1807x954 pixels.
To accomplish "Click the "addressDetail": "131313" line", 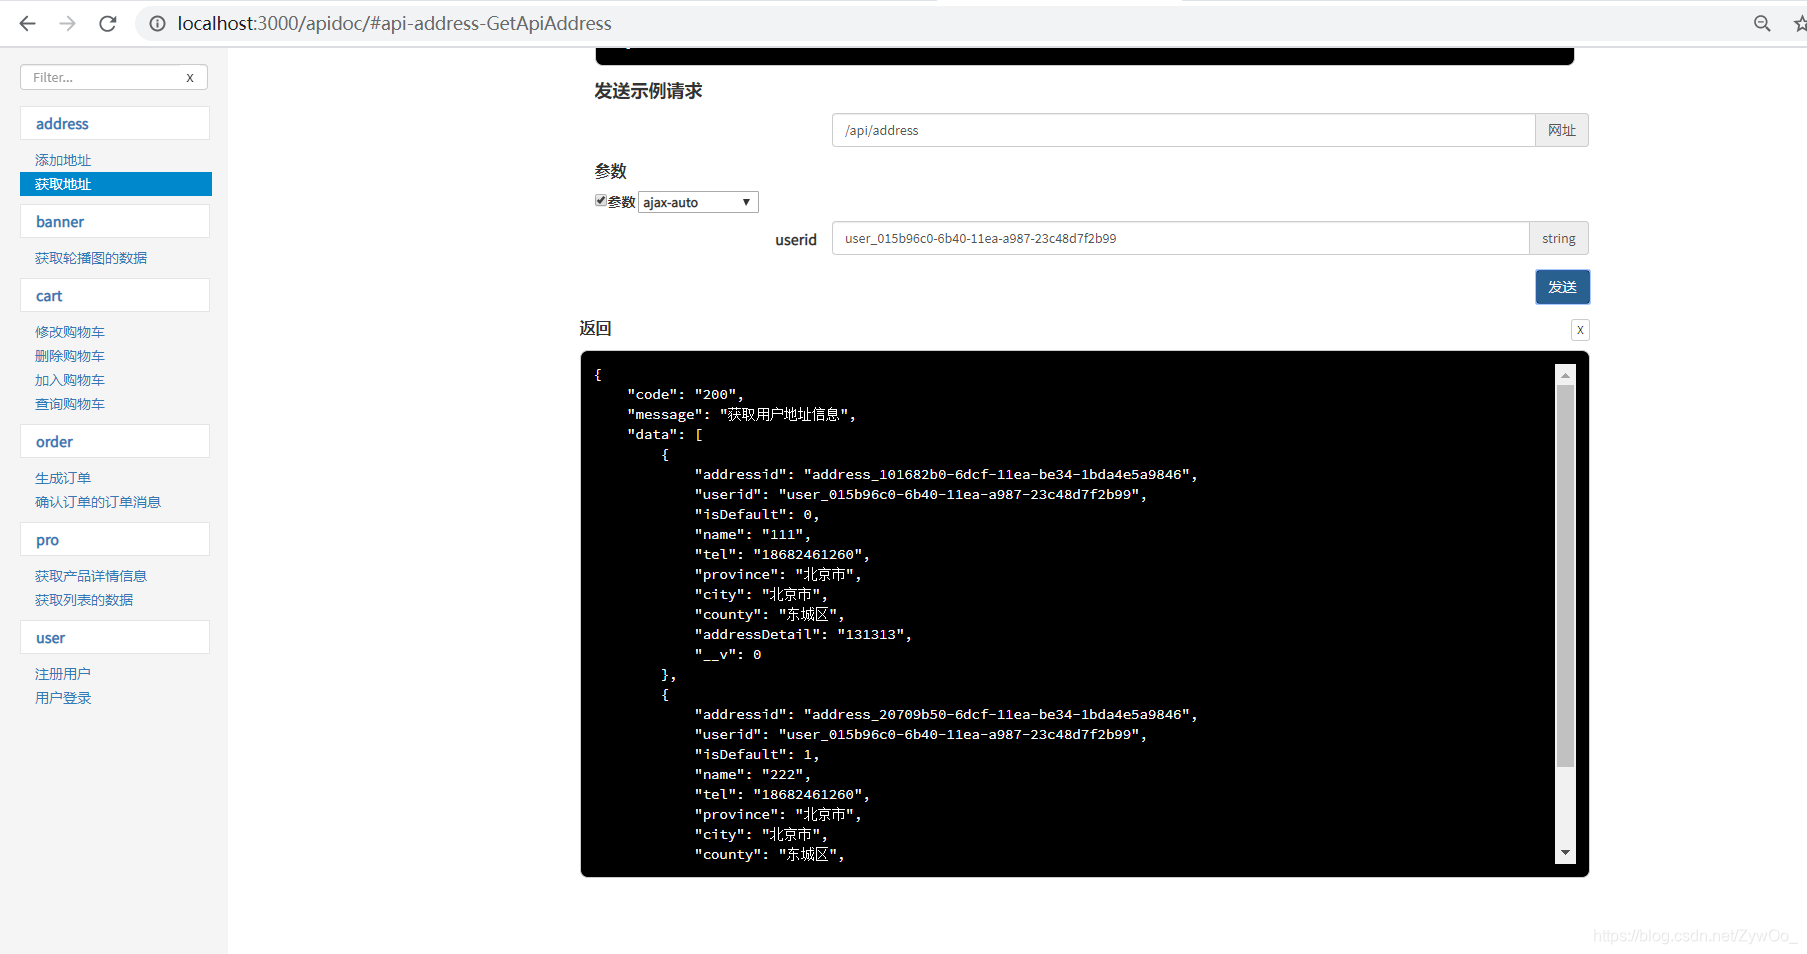I will tap(803, 634).
